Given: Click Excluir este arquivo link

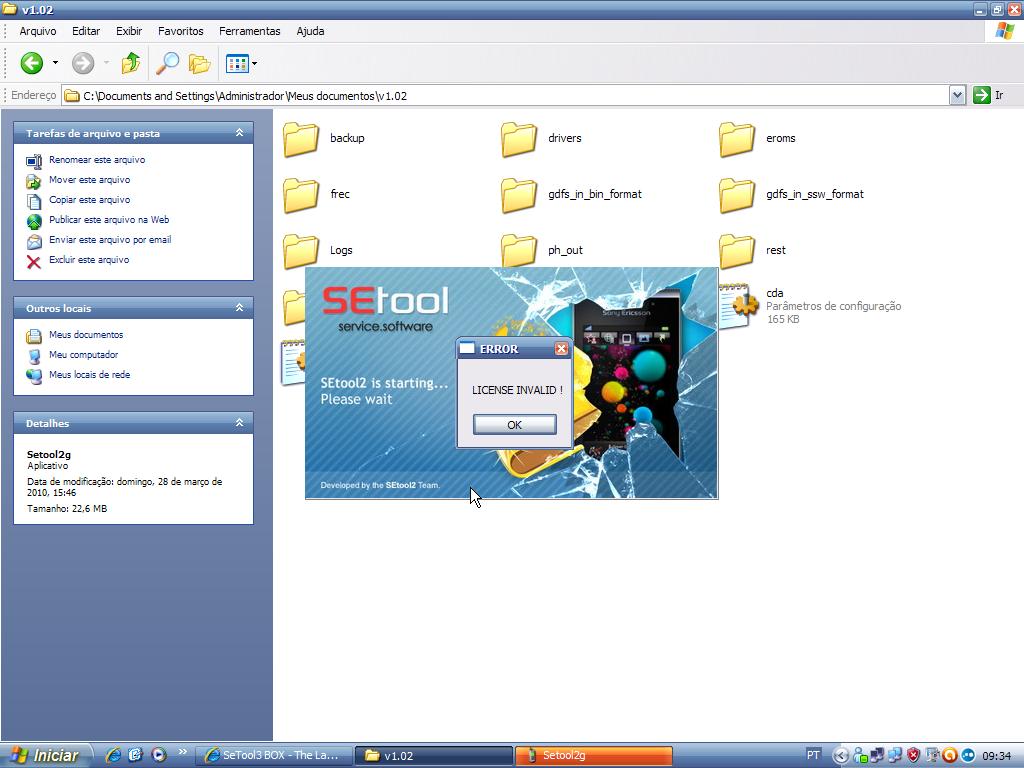Looking at the screenshot, I should [89, 259].
